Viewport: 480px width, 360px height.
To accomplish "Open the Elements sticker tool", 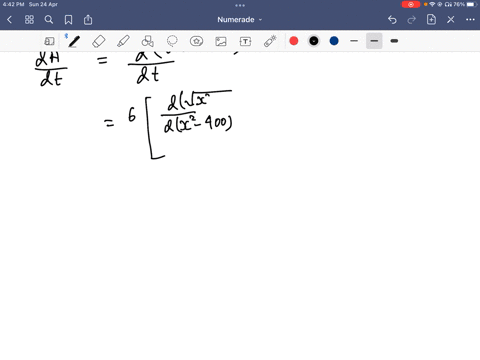I will coord(196,41).
